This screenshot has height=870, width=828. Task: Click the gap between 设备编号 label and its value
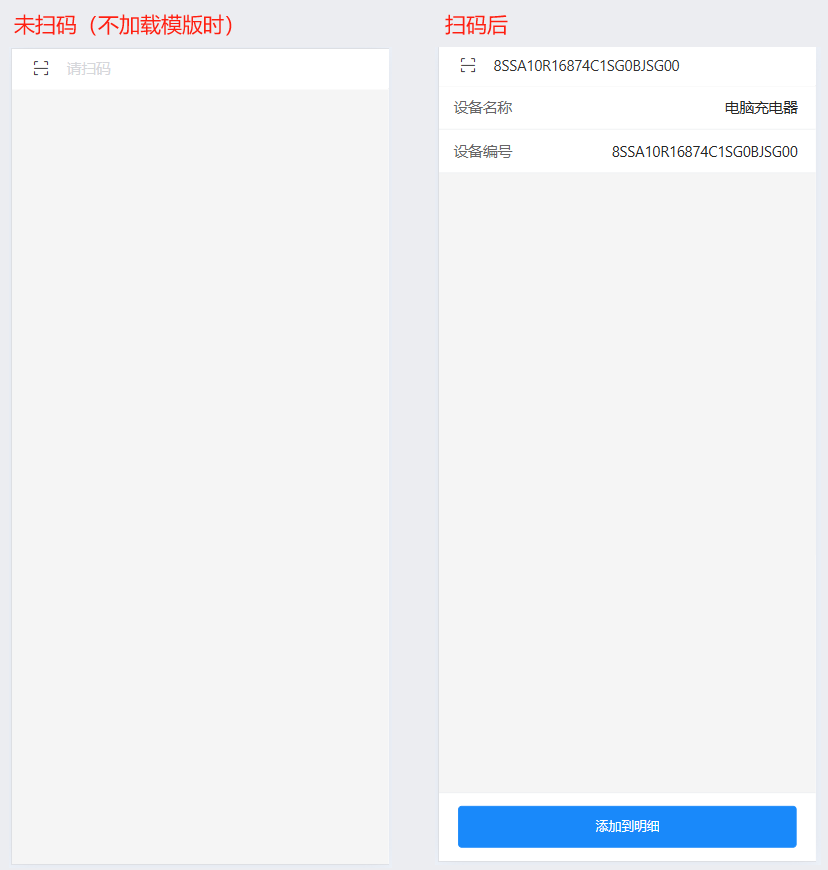click(562, 151)
